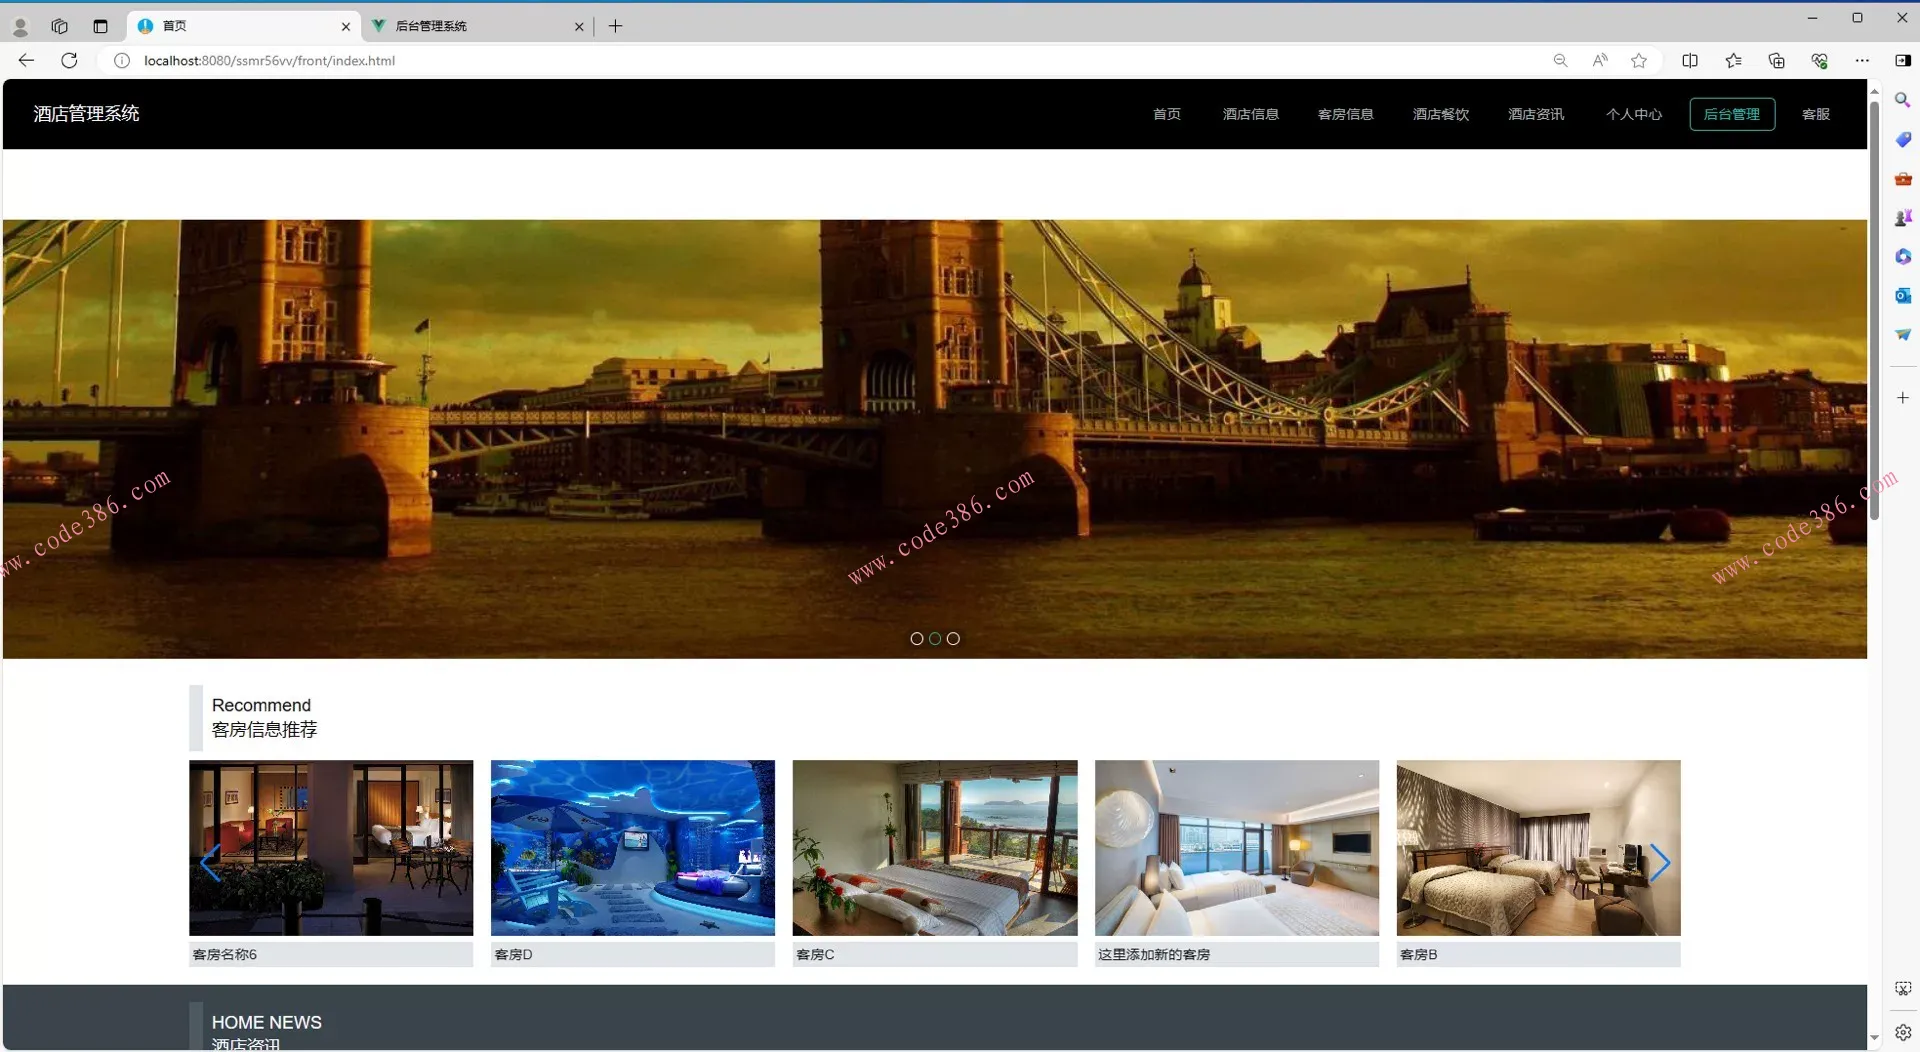This screenshot has height=1052, width=1920.
Task: Open 酒店餐饮 navigation link
Action: click(1440, 114)
